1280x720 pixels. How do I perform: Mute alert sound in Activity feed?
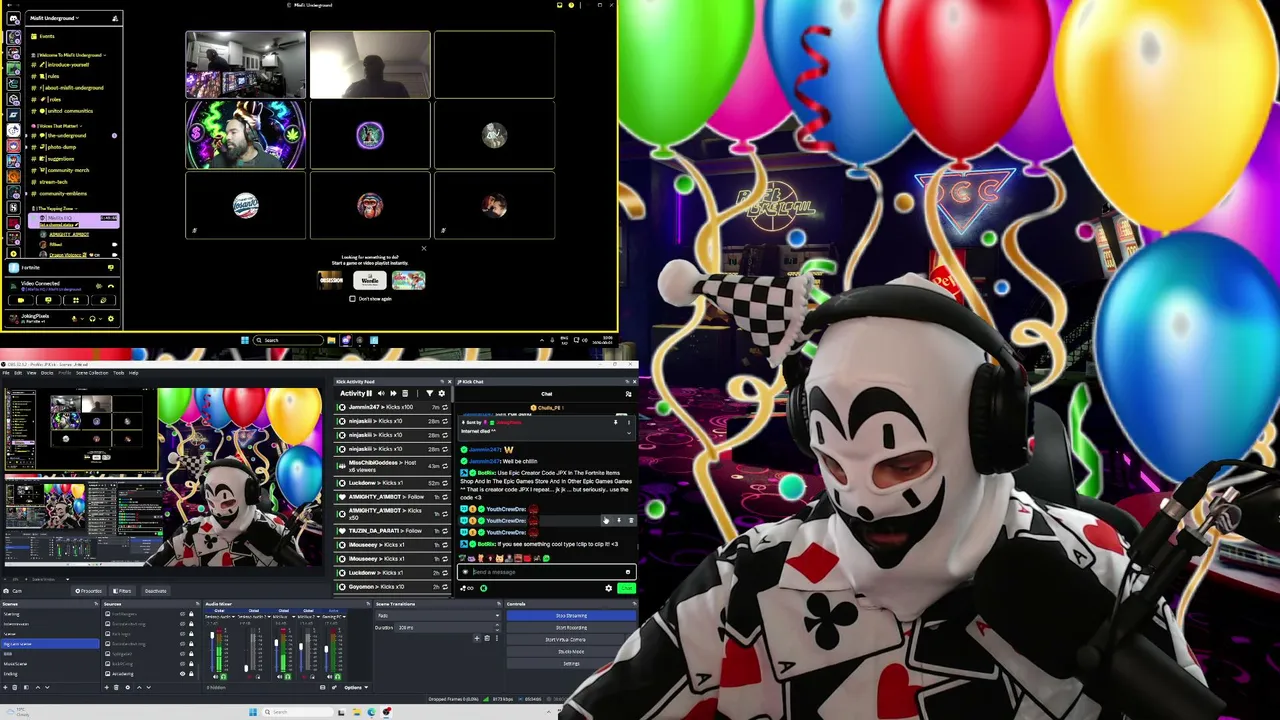[x=381, y=393]
